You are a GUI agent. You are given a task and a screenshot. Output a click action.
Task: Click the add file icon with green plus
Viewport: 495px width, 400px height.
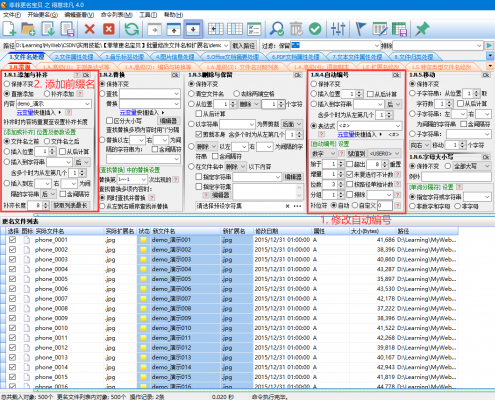pyautogui.click(x=10, y=29)
